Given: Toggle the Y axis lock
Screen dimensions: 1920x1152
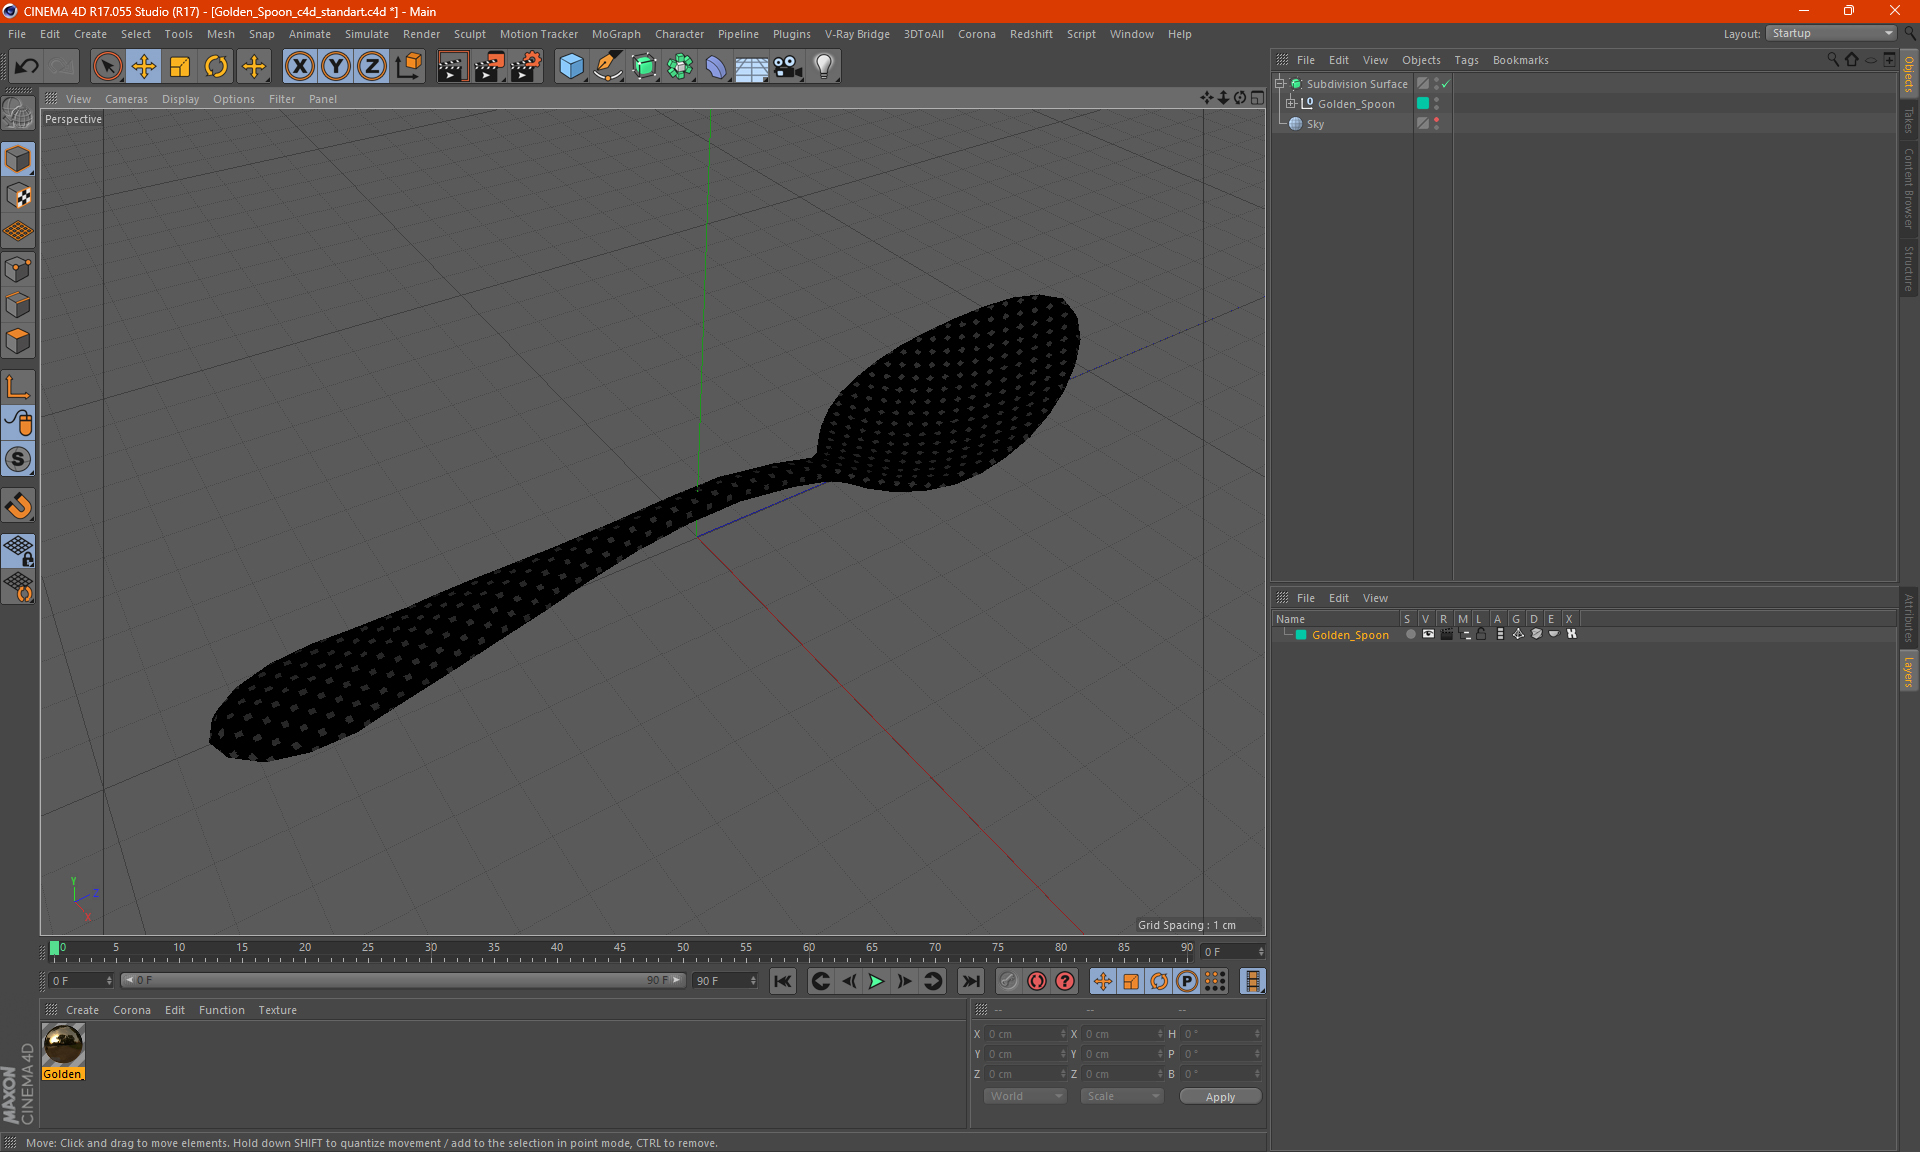Looking at the screenshot, I should pyautogui.click(x=335, y=67).
